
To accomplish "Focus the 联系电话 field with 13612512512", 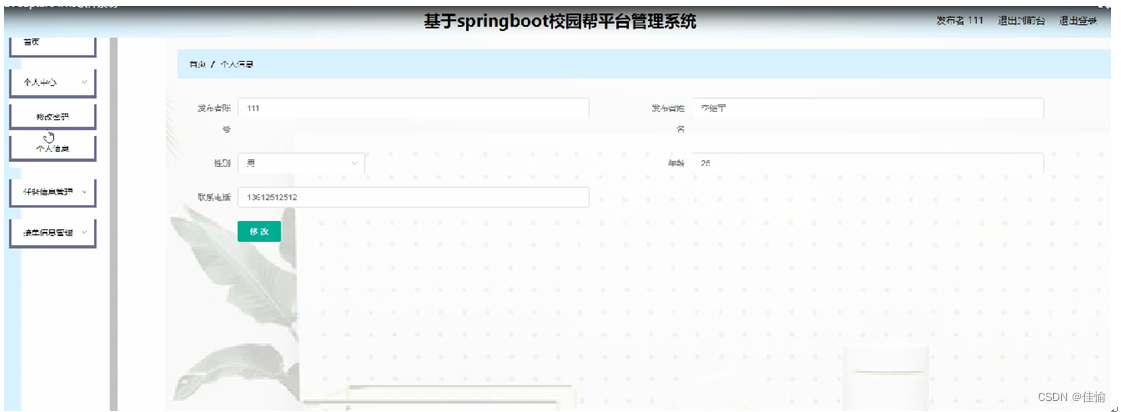I will pos(413,197).
